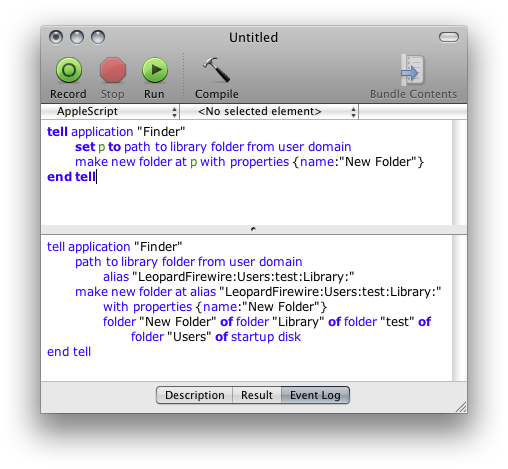The height and width of the screenshot is (469, 508).
Task: Click 'folder "Users" of startup disk' in log
Action: 216,337
